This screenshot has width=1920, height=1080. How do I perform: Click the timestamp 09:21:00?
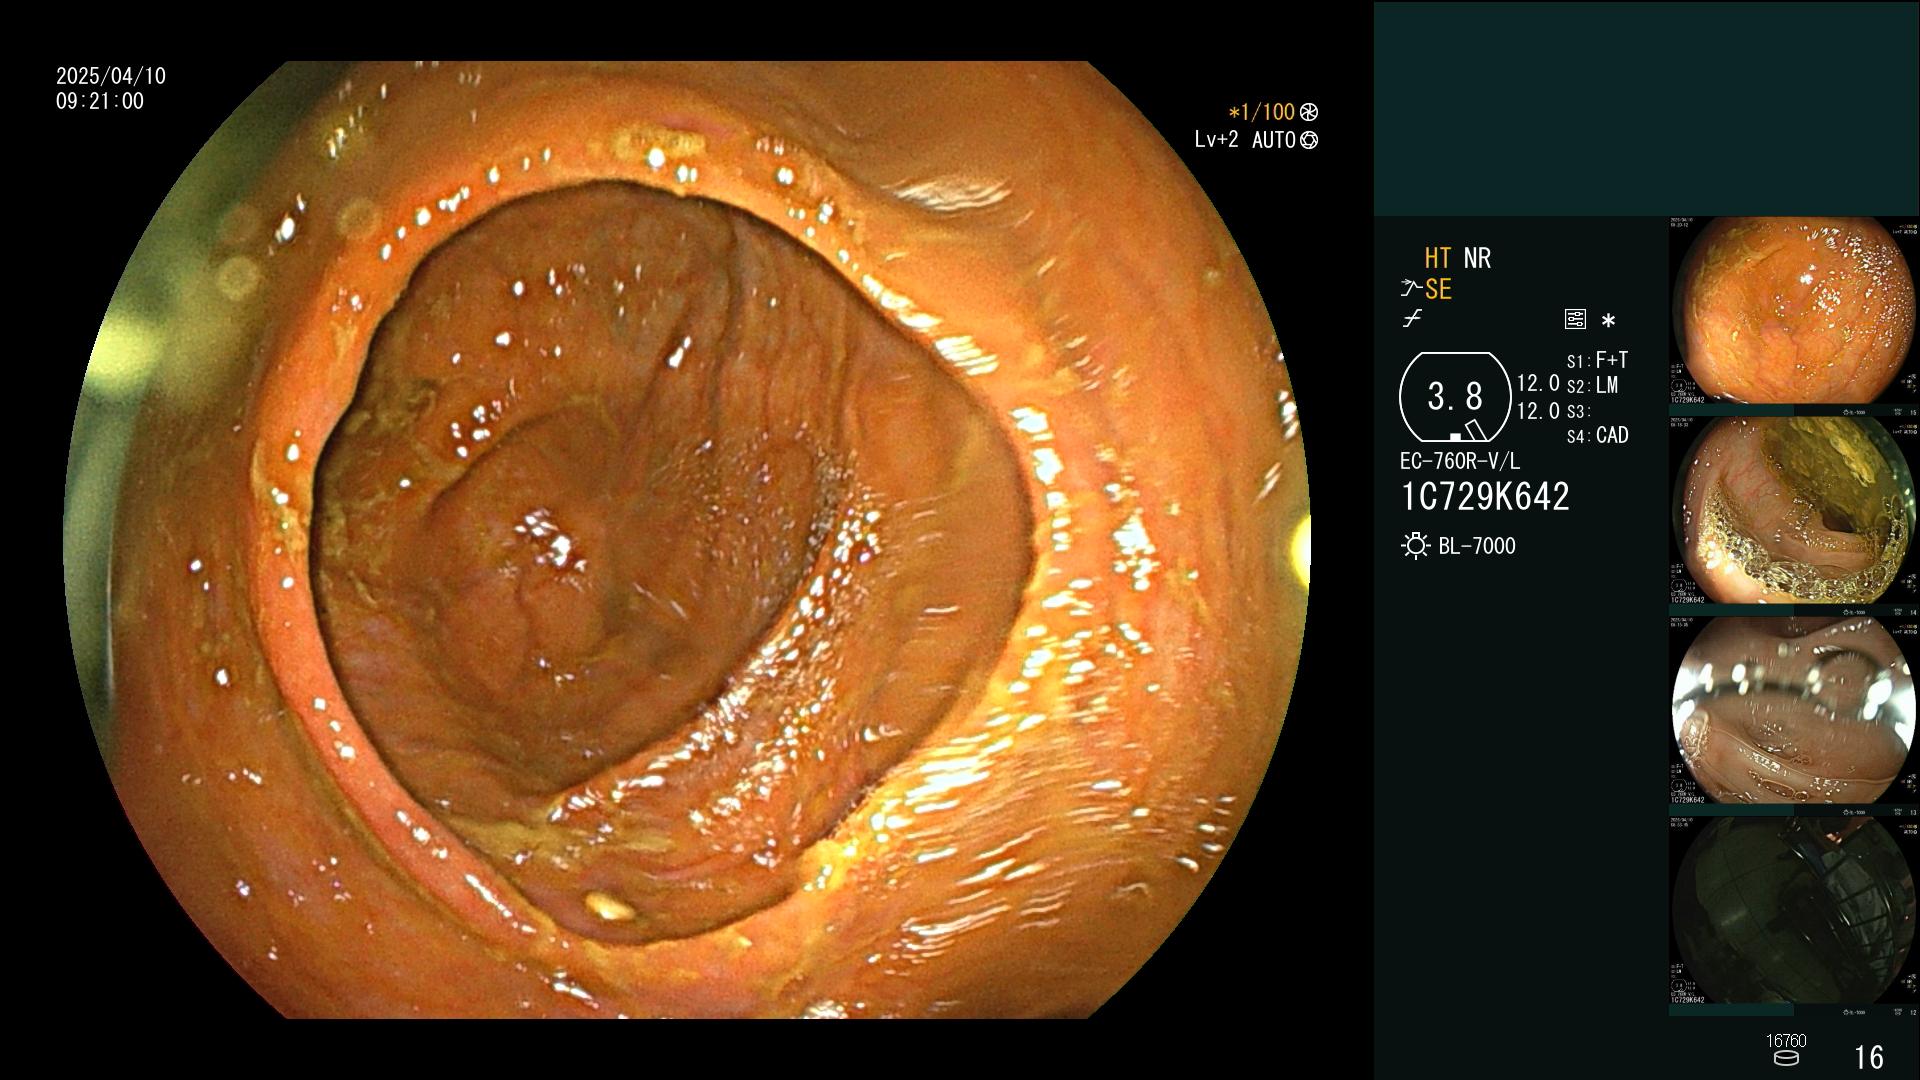(x=100, y=102)
